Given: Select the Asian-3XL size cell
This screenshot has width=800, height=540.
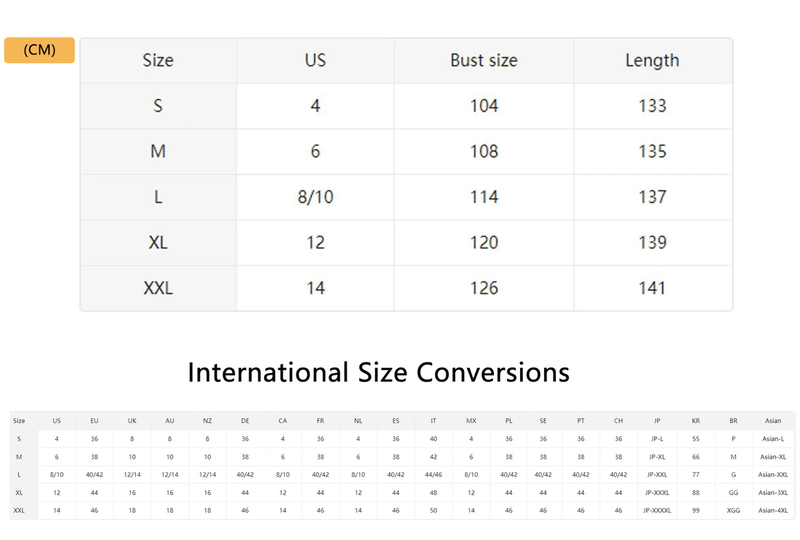Looking at the screenshot, I should click(x=773, y=493).
